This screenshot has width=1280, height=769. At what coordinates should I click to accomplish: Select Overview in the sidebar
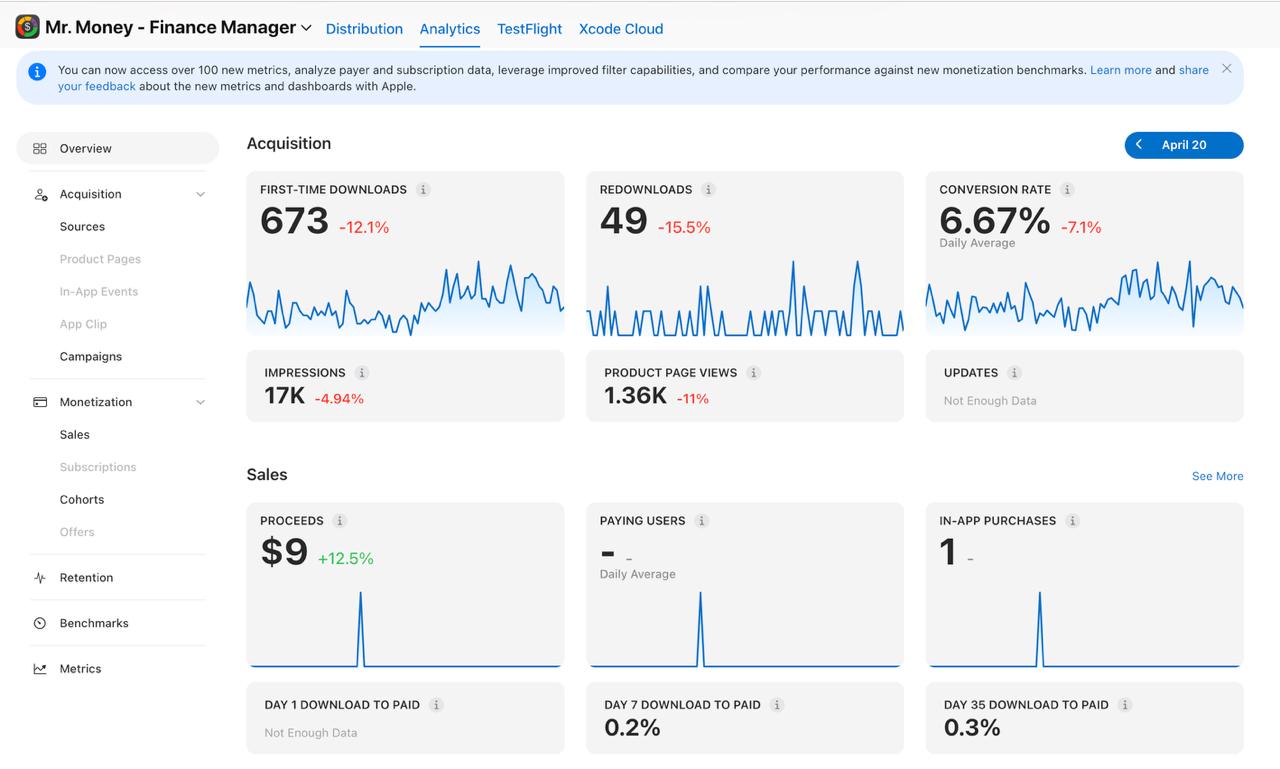(118, 148)
